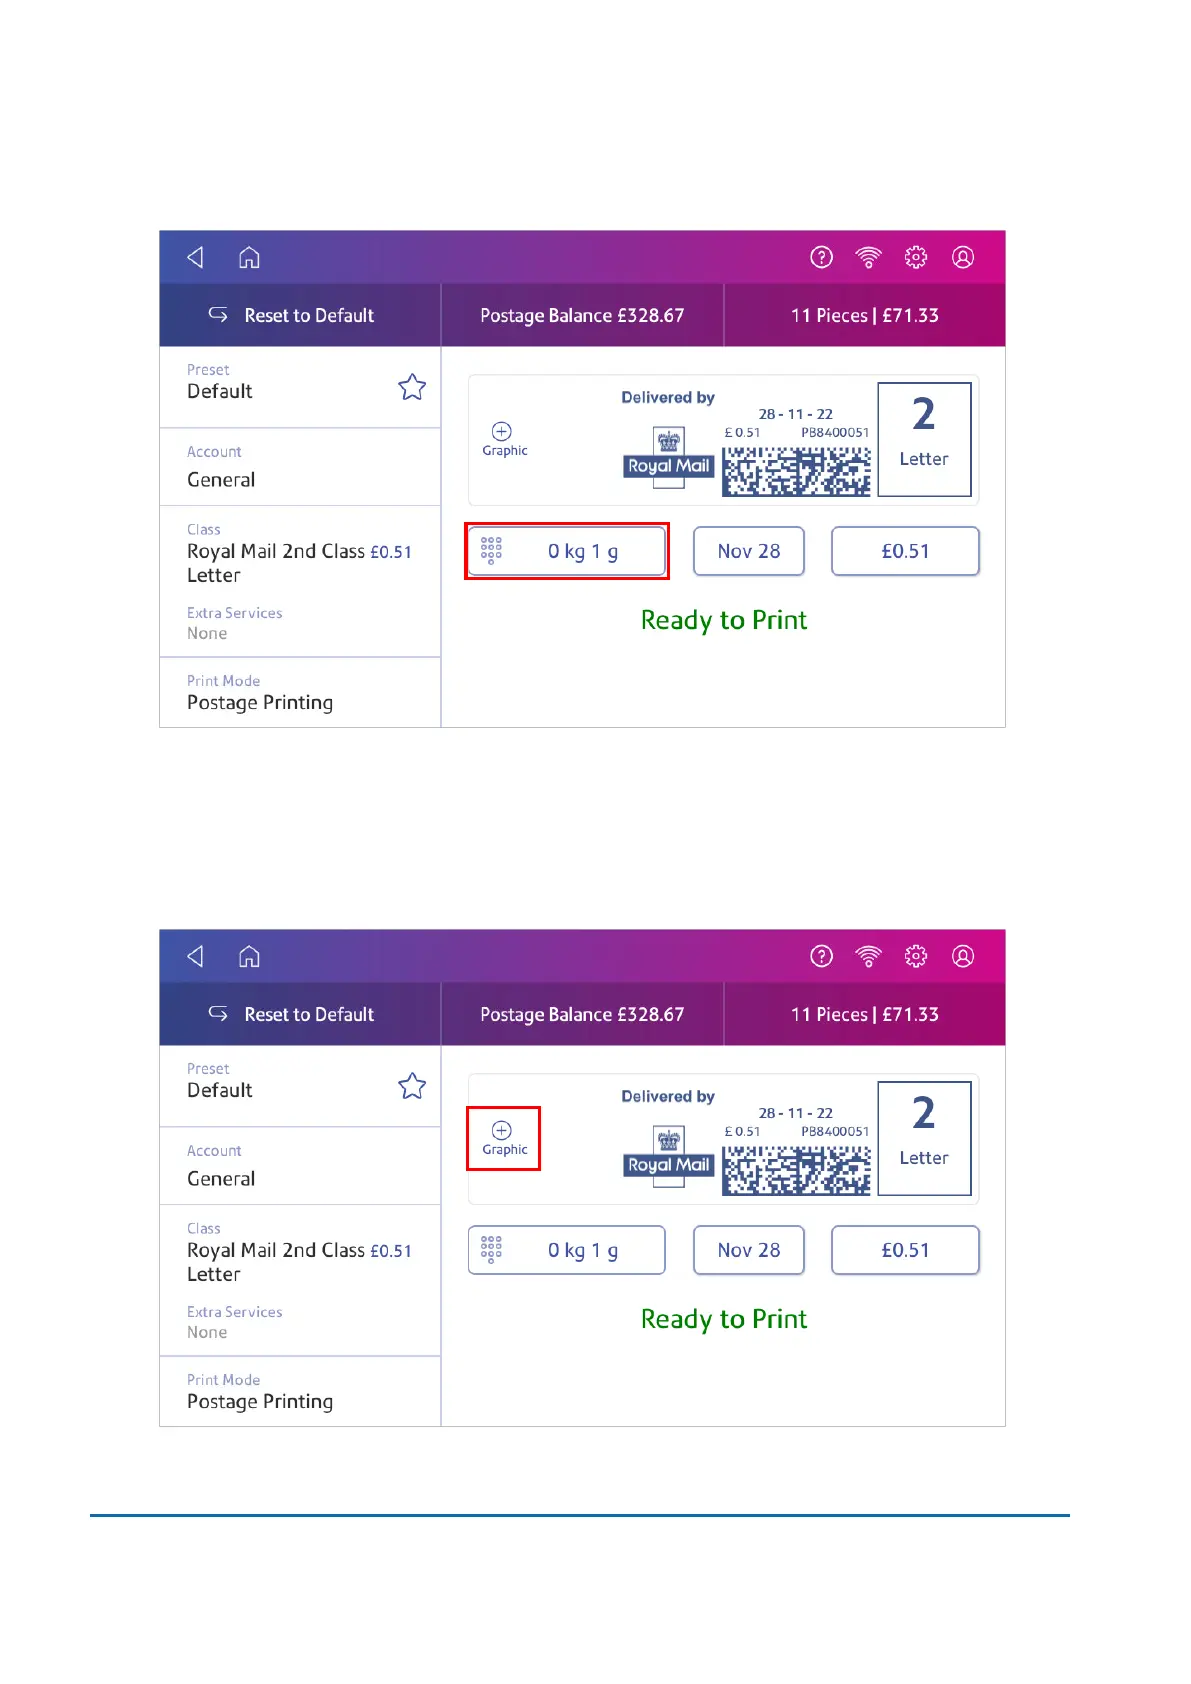Open Print Mode Postage Printing in the upper screen

[300, 693]
